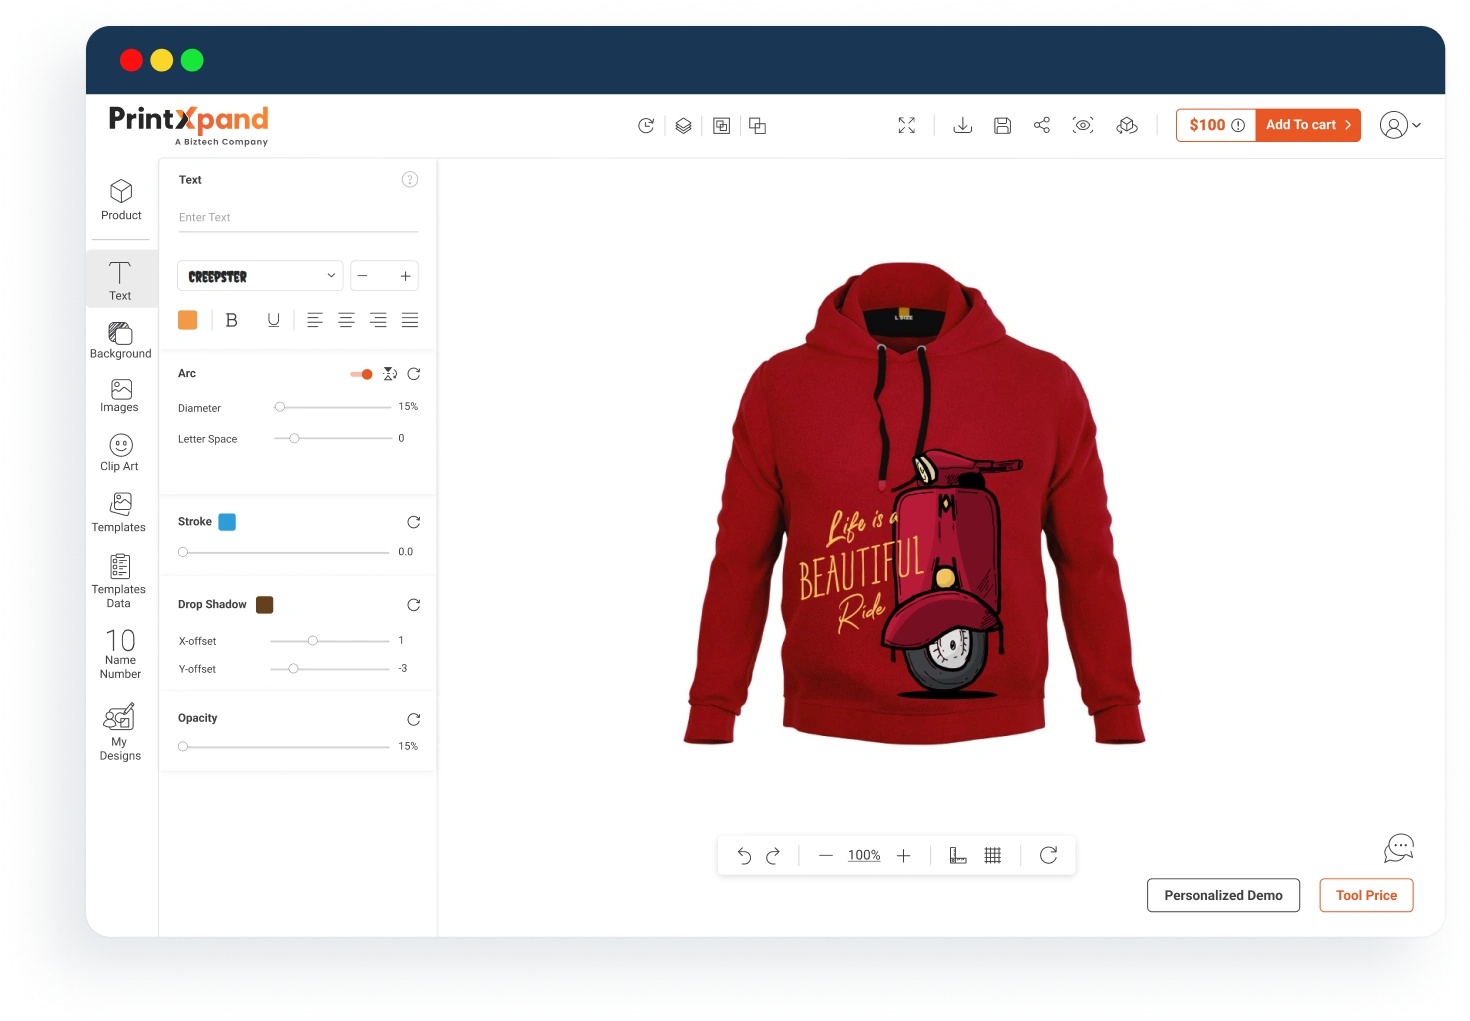This screenshot has height=1021, width=1470.
Task: Click the Text panel help icon
Action: 410,179
